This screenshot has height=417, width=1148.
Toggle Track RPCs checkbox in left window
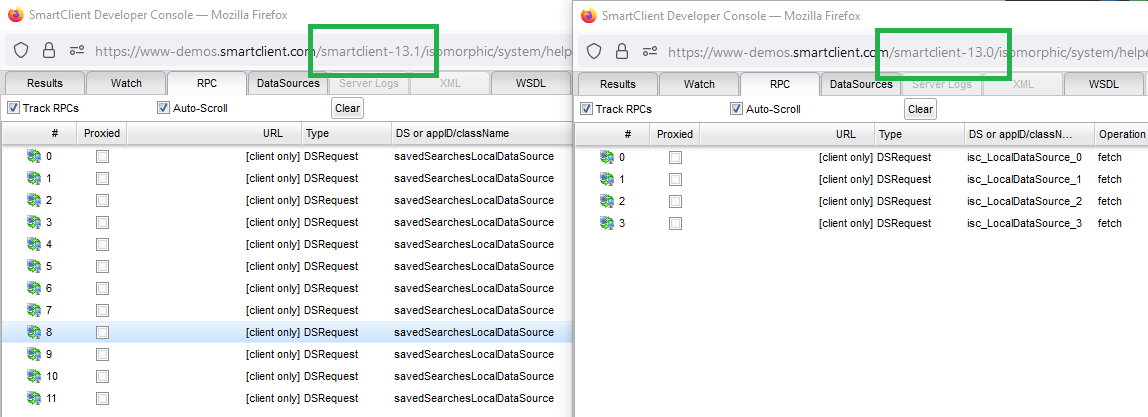(x=13, y=108)
